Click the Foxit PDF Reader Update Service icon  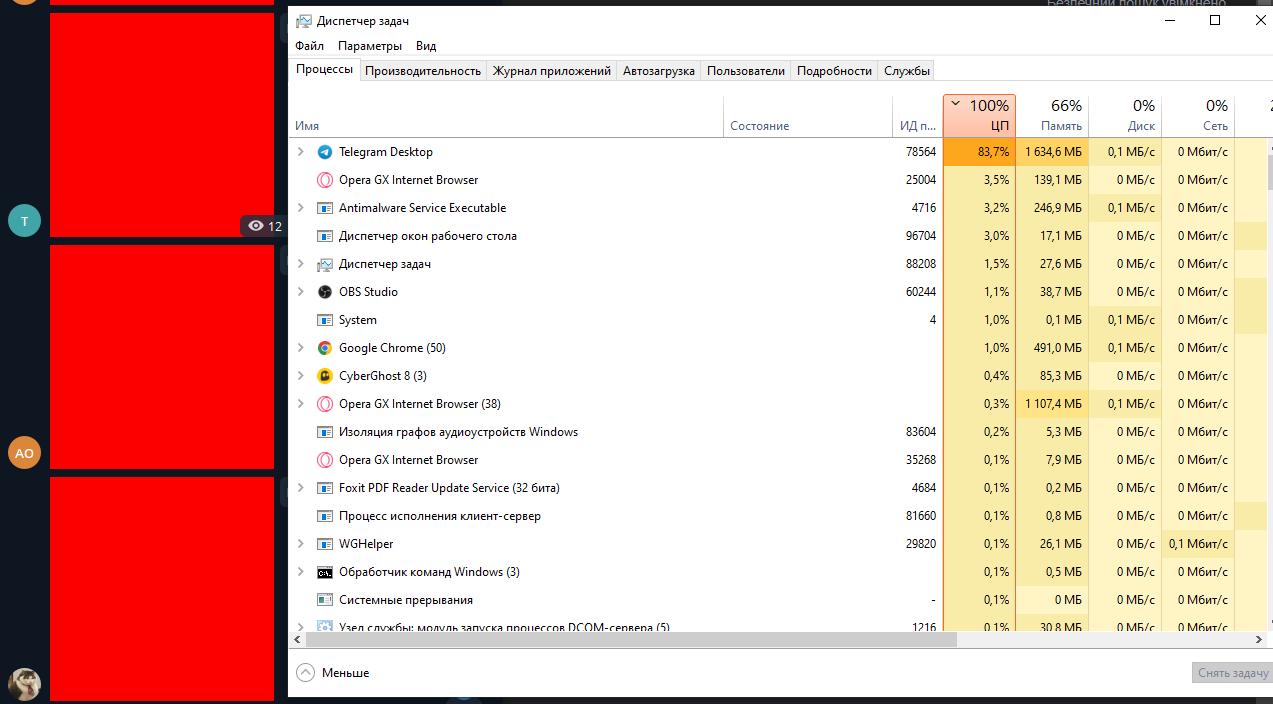tap(324, 488)
